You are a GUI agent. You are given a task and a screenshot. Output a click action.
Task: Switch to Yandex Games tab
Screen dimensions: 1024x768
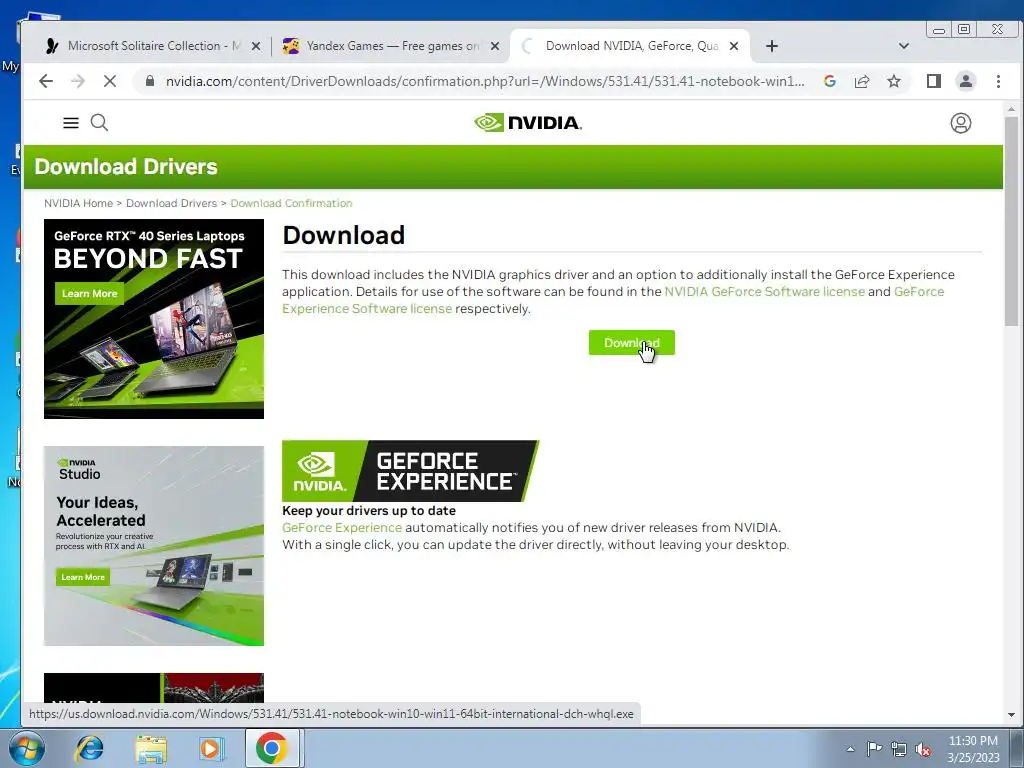pyautogui.click(x=391, y=46)
